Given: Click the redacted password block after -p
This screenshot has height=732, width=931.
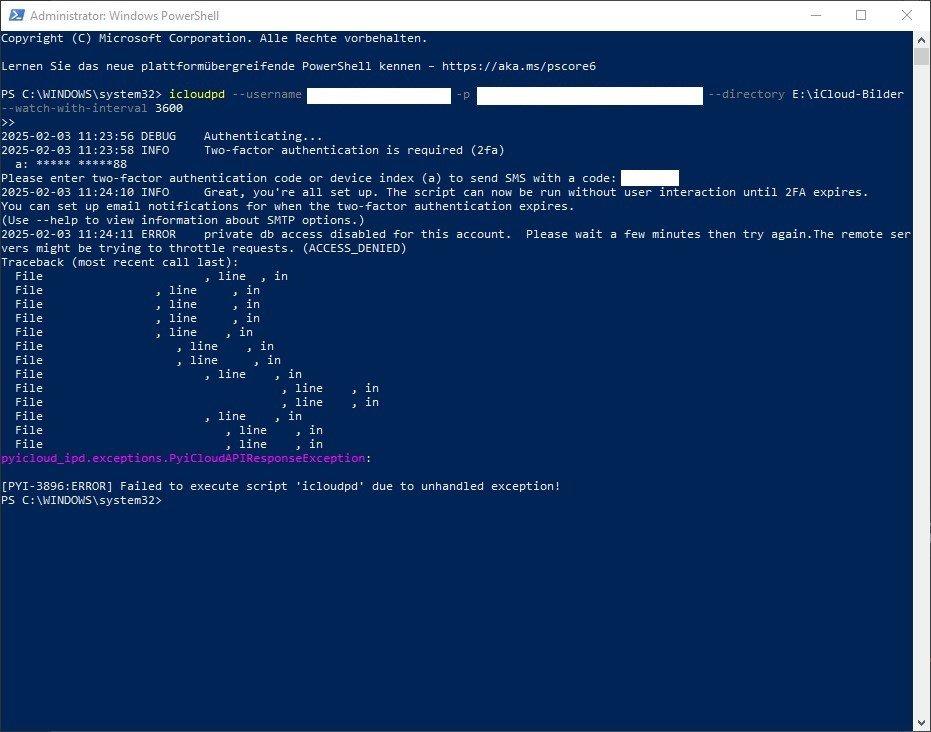Looking at the screenshot, I should click(x=590, y=96).
